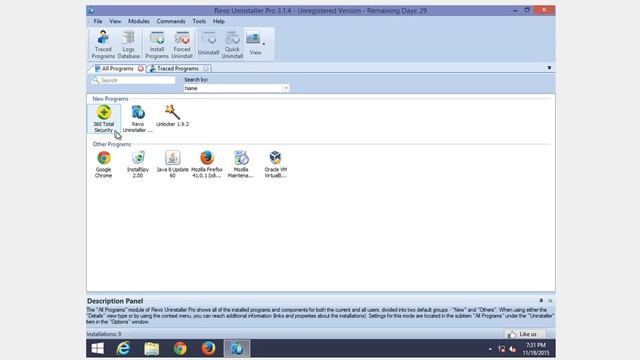
Task: Collapse the New Programs group header
Action: [x=110, y=99]
